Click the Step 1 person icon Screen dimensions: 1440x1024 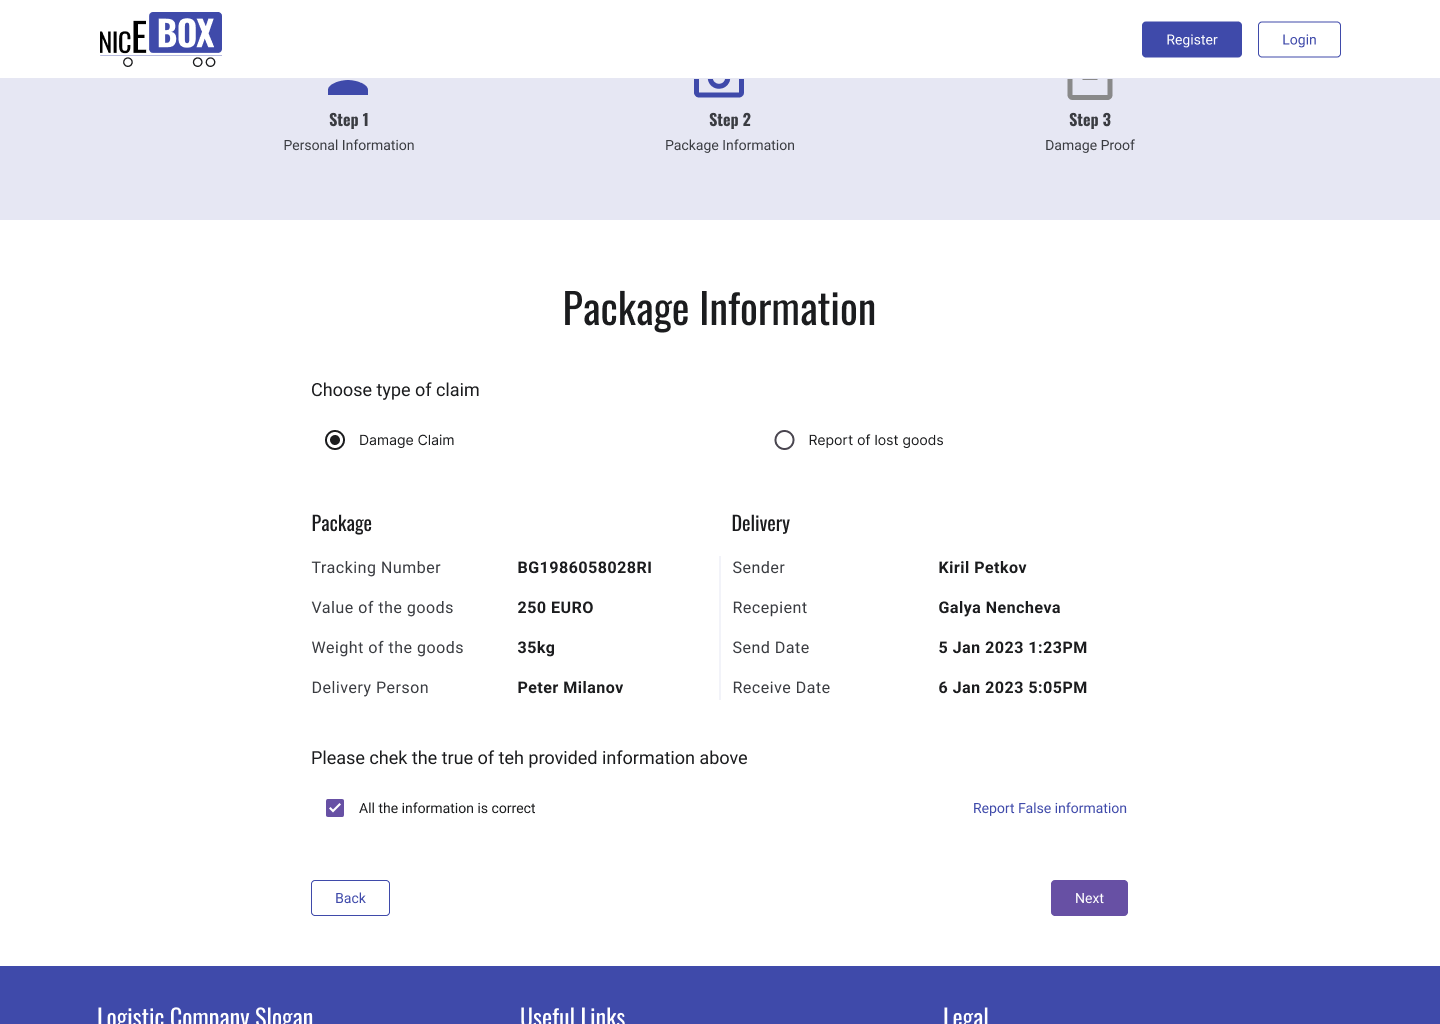click(x=348, y=88)
